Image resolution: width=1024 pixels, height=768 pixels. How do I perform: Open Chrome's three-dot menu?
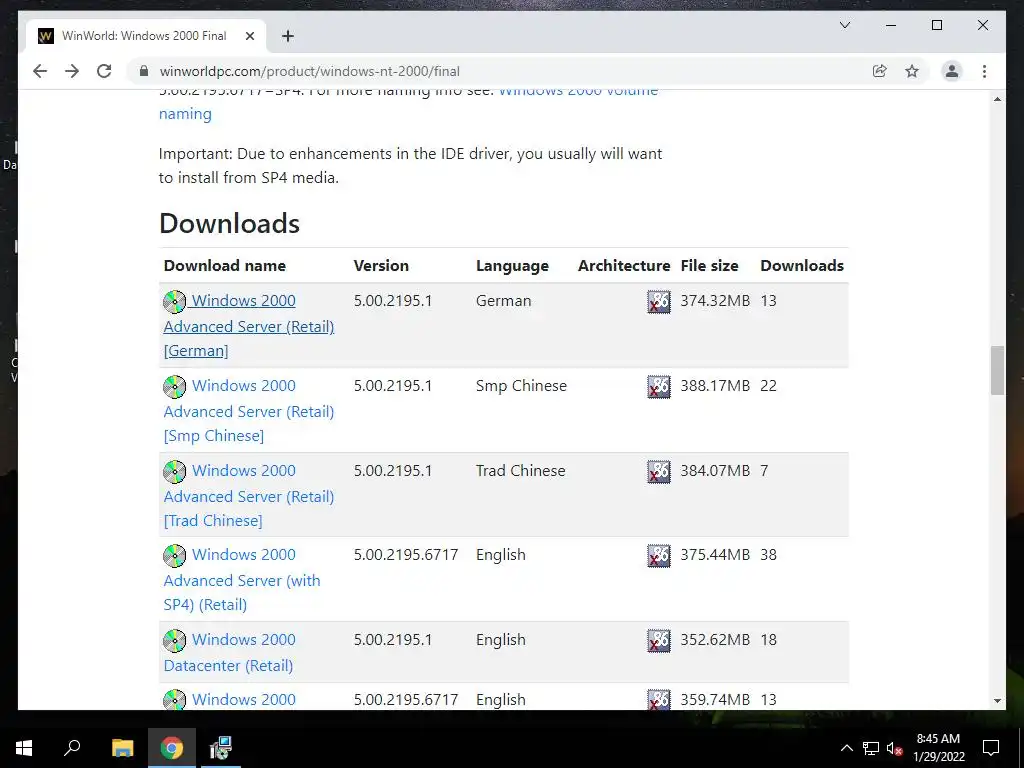click(x=984, y=71)
